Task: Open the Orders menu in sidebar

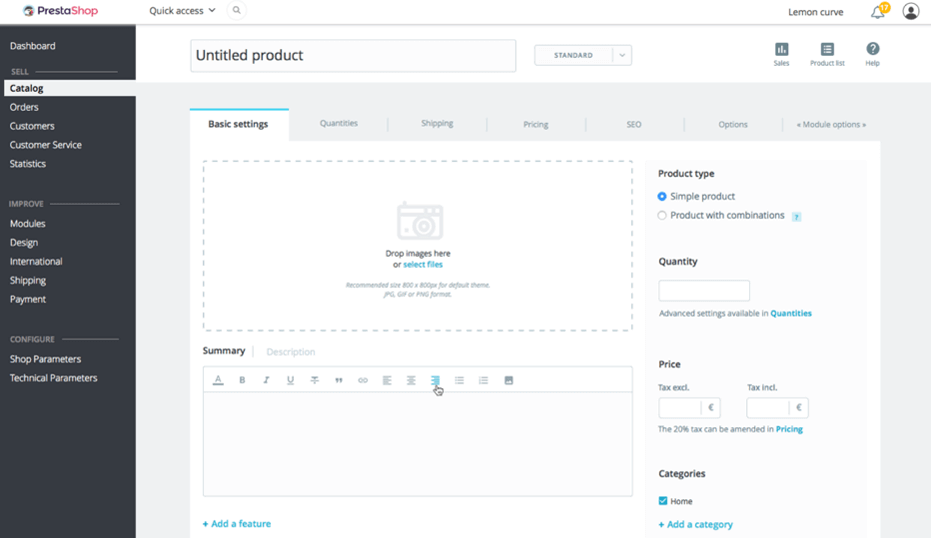Action: click(24, 107)
